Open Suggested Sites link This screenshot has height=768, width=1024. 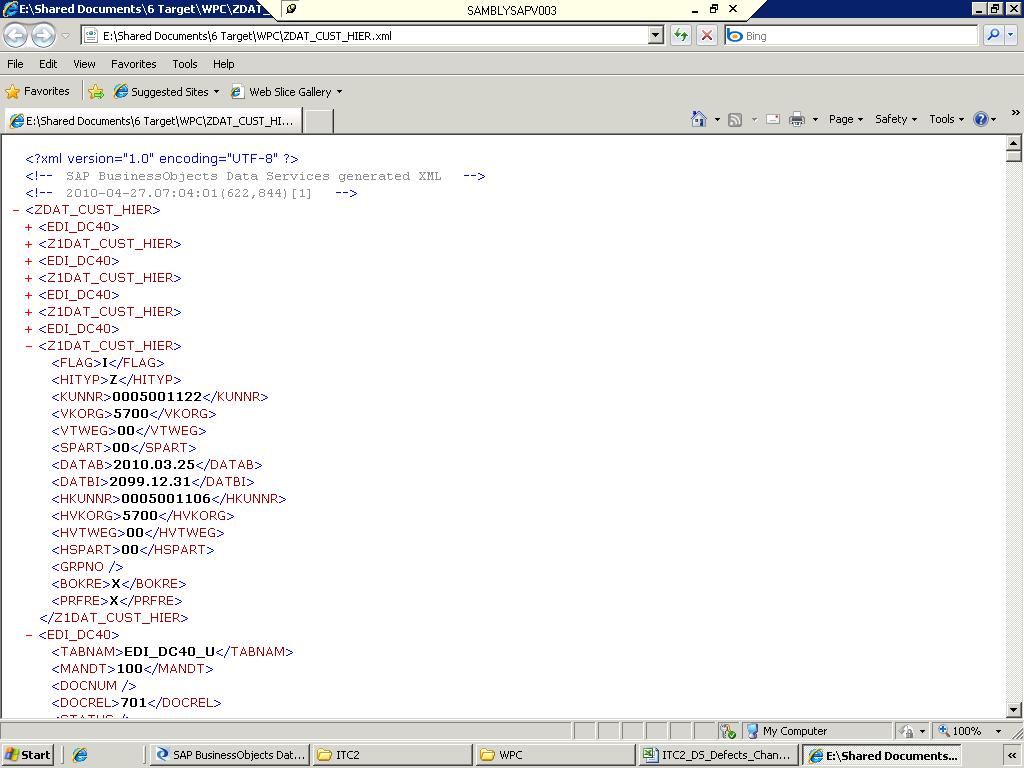[x=167, y=91]
